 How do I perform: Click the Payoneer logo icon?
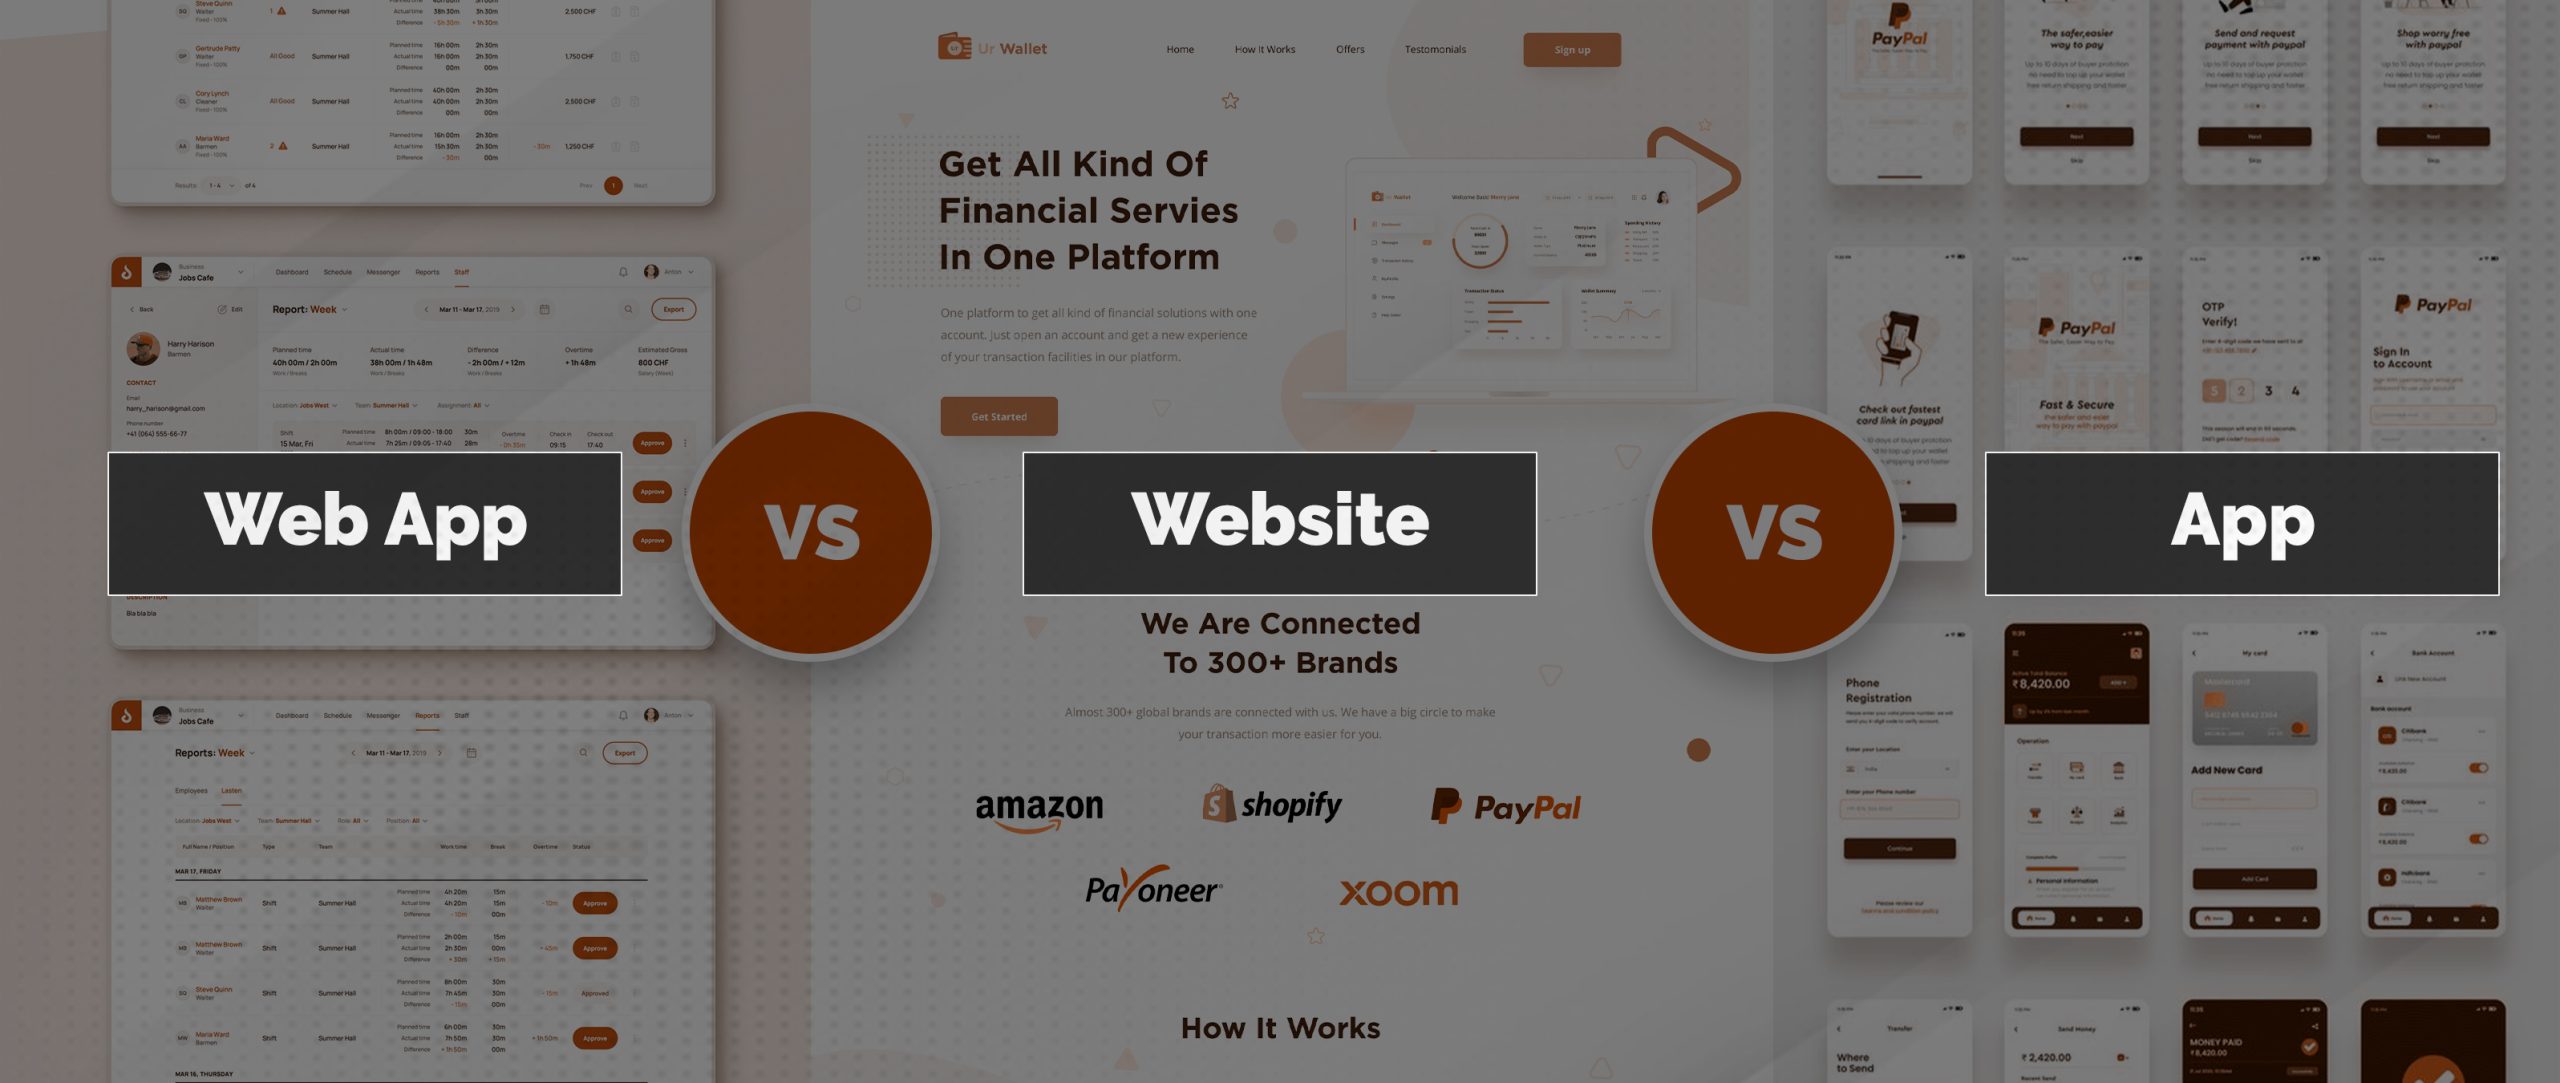(x=1151, y=890)
